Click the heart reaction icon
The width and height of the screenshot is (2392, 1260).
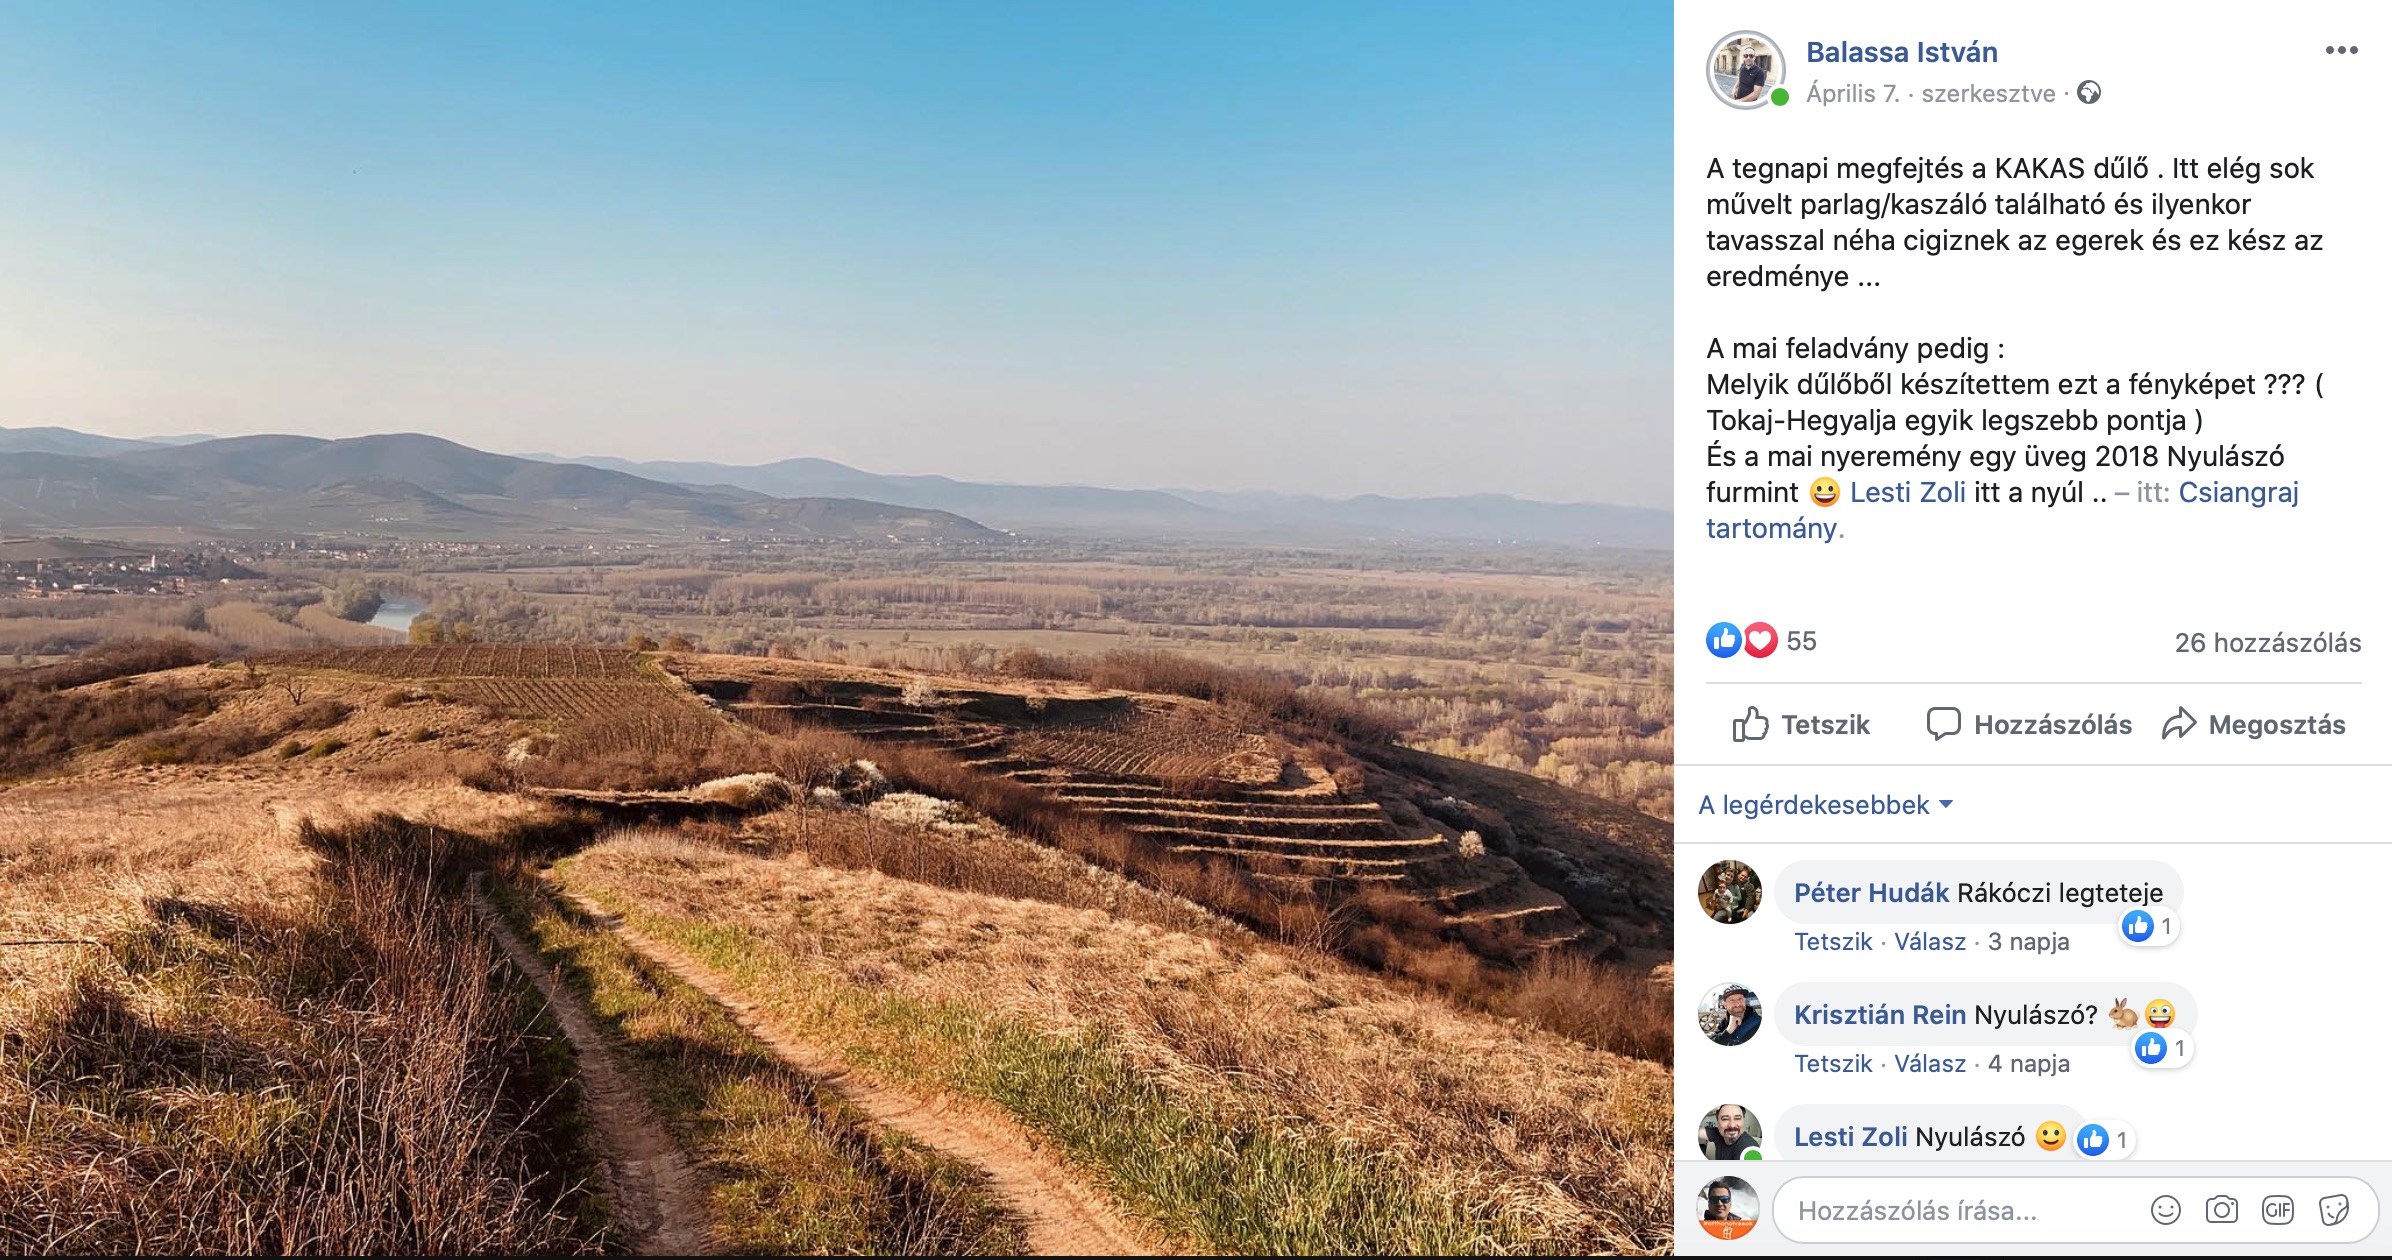pos(1761,640)
